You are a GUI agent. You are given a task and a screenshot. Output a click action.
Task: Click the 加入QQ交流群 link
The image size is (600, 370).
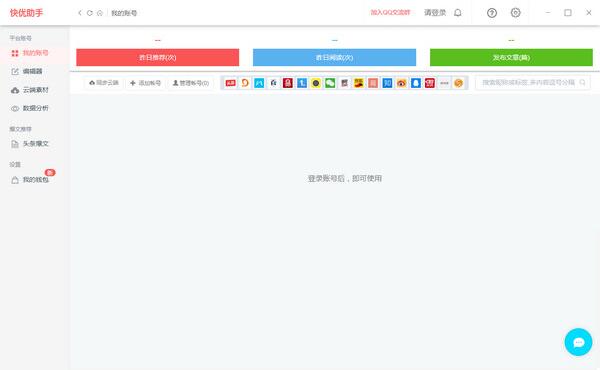click(x=390, y=13)
